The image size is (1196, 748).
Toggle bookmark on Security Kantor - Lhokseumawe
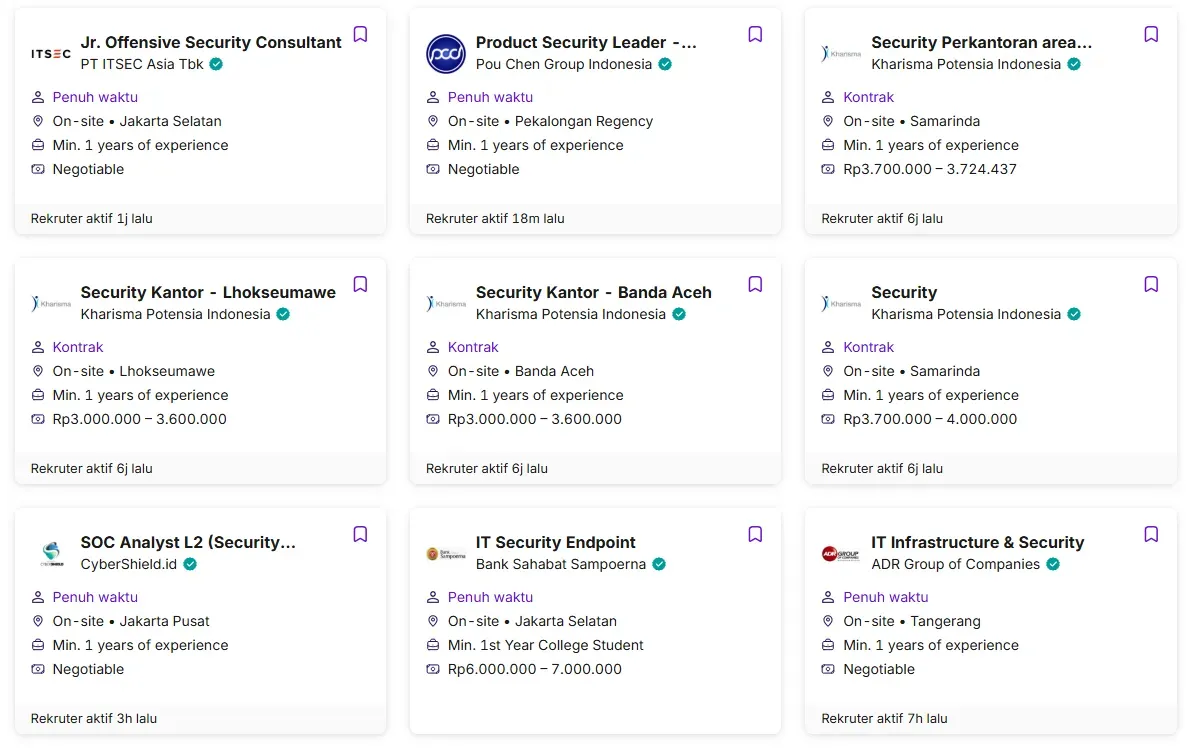coord(360,284)
